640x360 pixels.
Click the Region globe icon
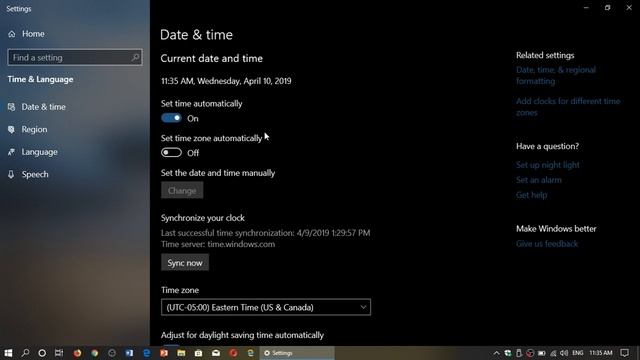pos(11,129)
